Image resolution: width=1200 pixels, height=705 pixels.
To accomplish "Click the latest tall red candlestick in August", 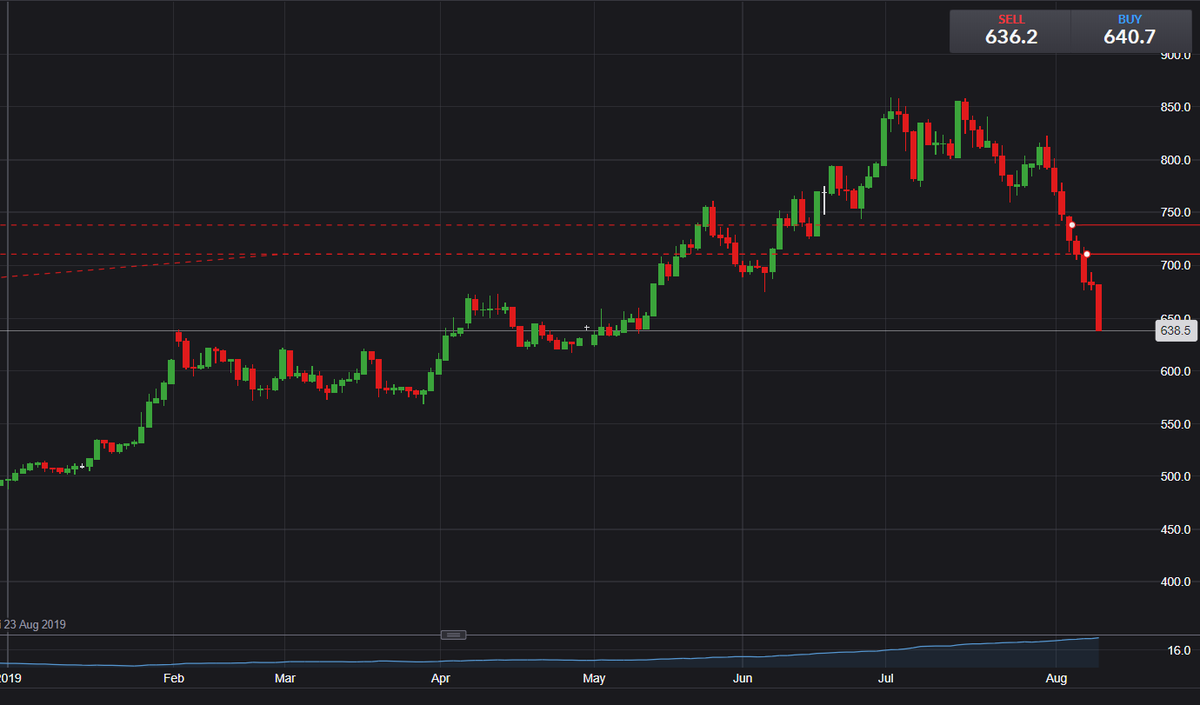I will 1099,307.
